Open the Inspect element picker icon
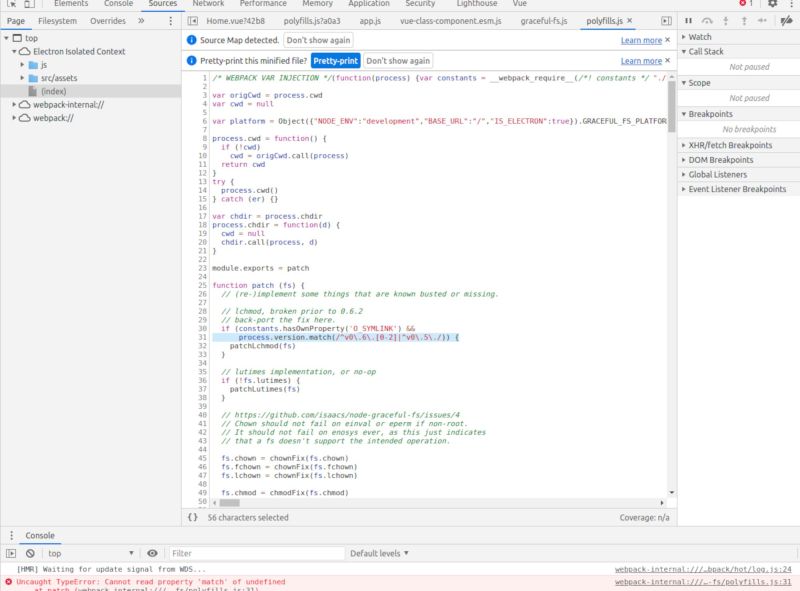 [12, 4]
